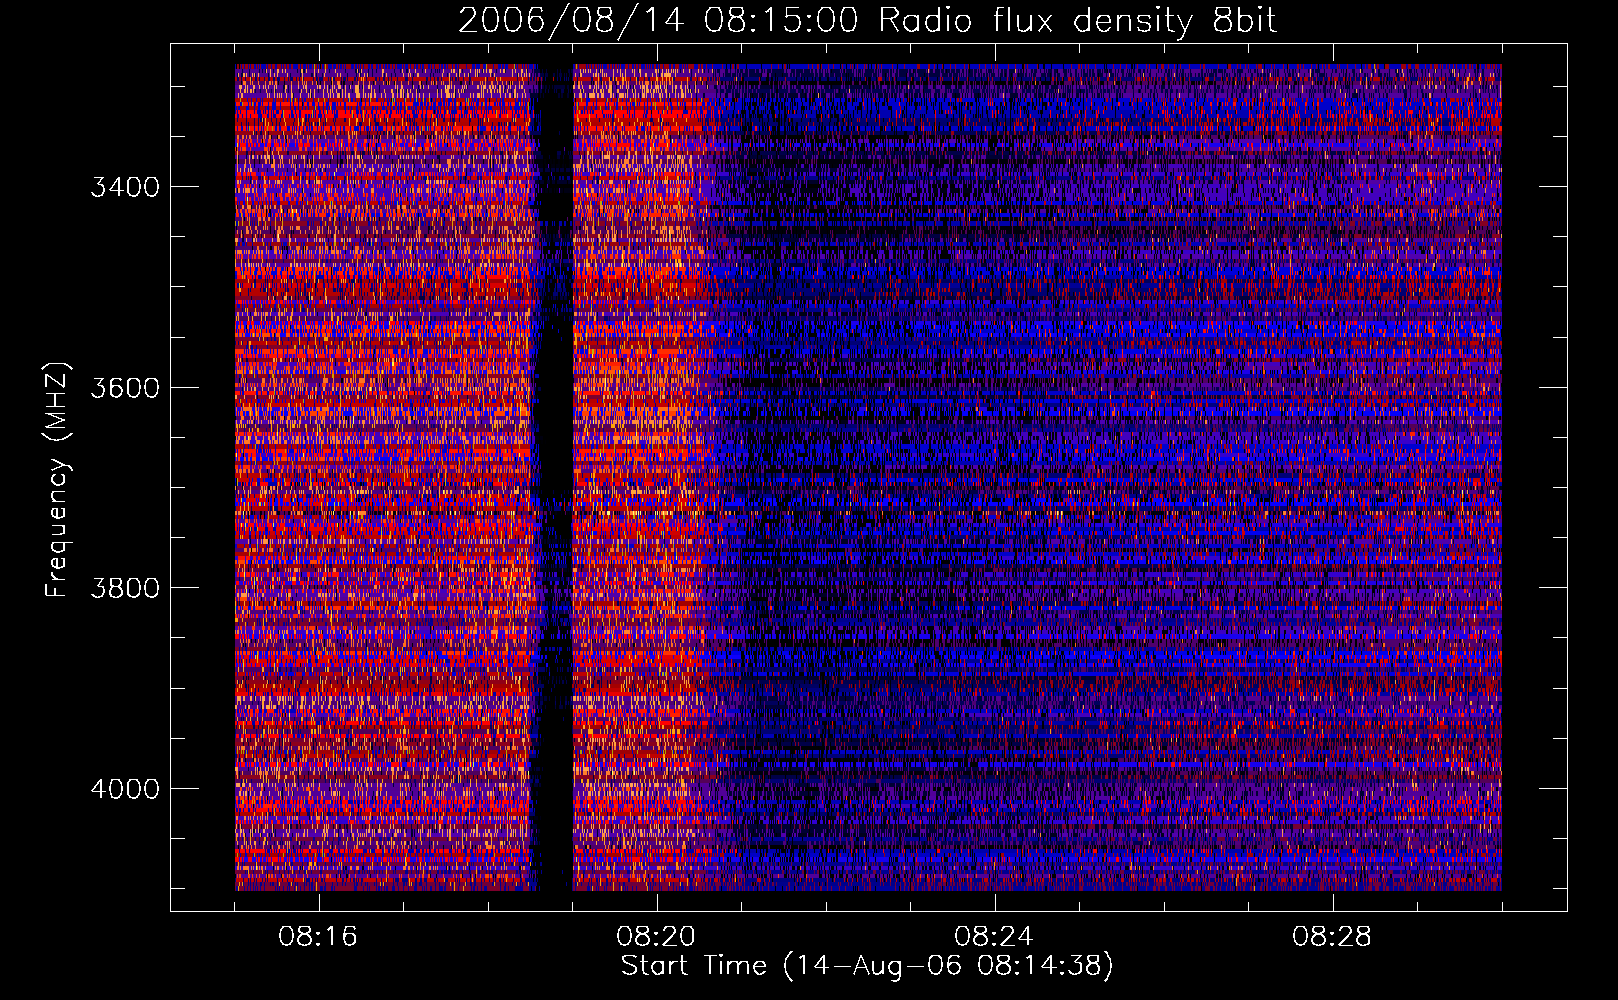The image size is (1618, 1000).
Task: Click the '08:28' time tick label
Action: tap(1332, 936)
